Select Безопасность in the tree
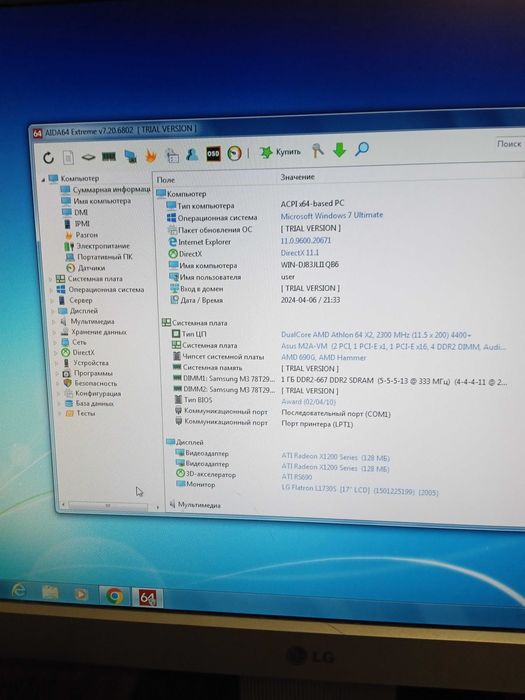The height and width of the screenshot is (700, 525). tap(90, 383)
